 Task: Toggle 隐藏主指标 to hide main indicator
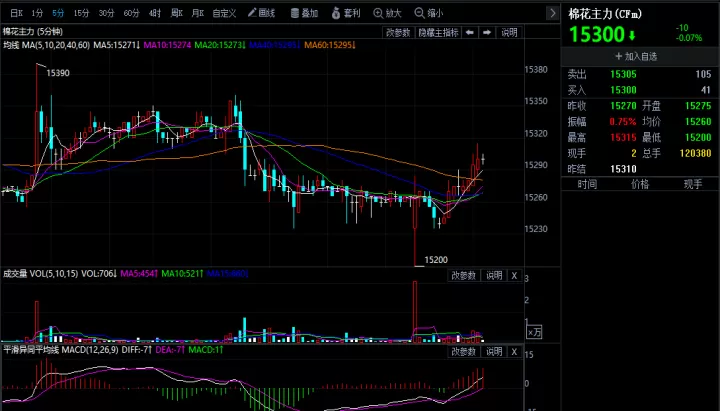pyautogui.click(x=438, y=33)
